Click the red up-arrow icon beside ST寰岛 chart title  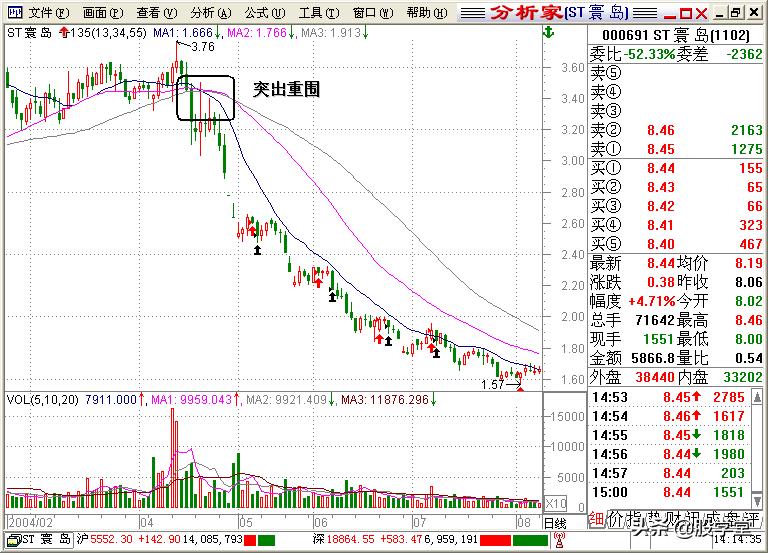click(x=64, y=33)
